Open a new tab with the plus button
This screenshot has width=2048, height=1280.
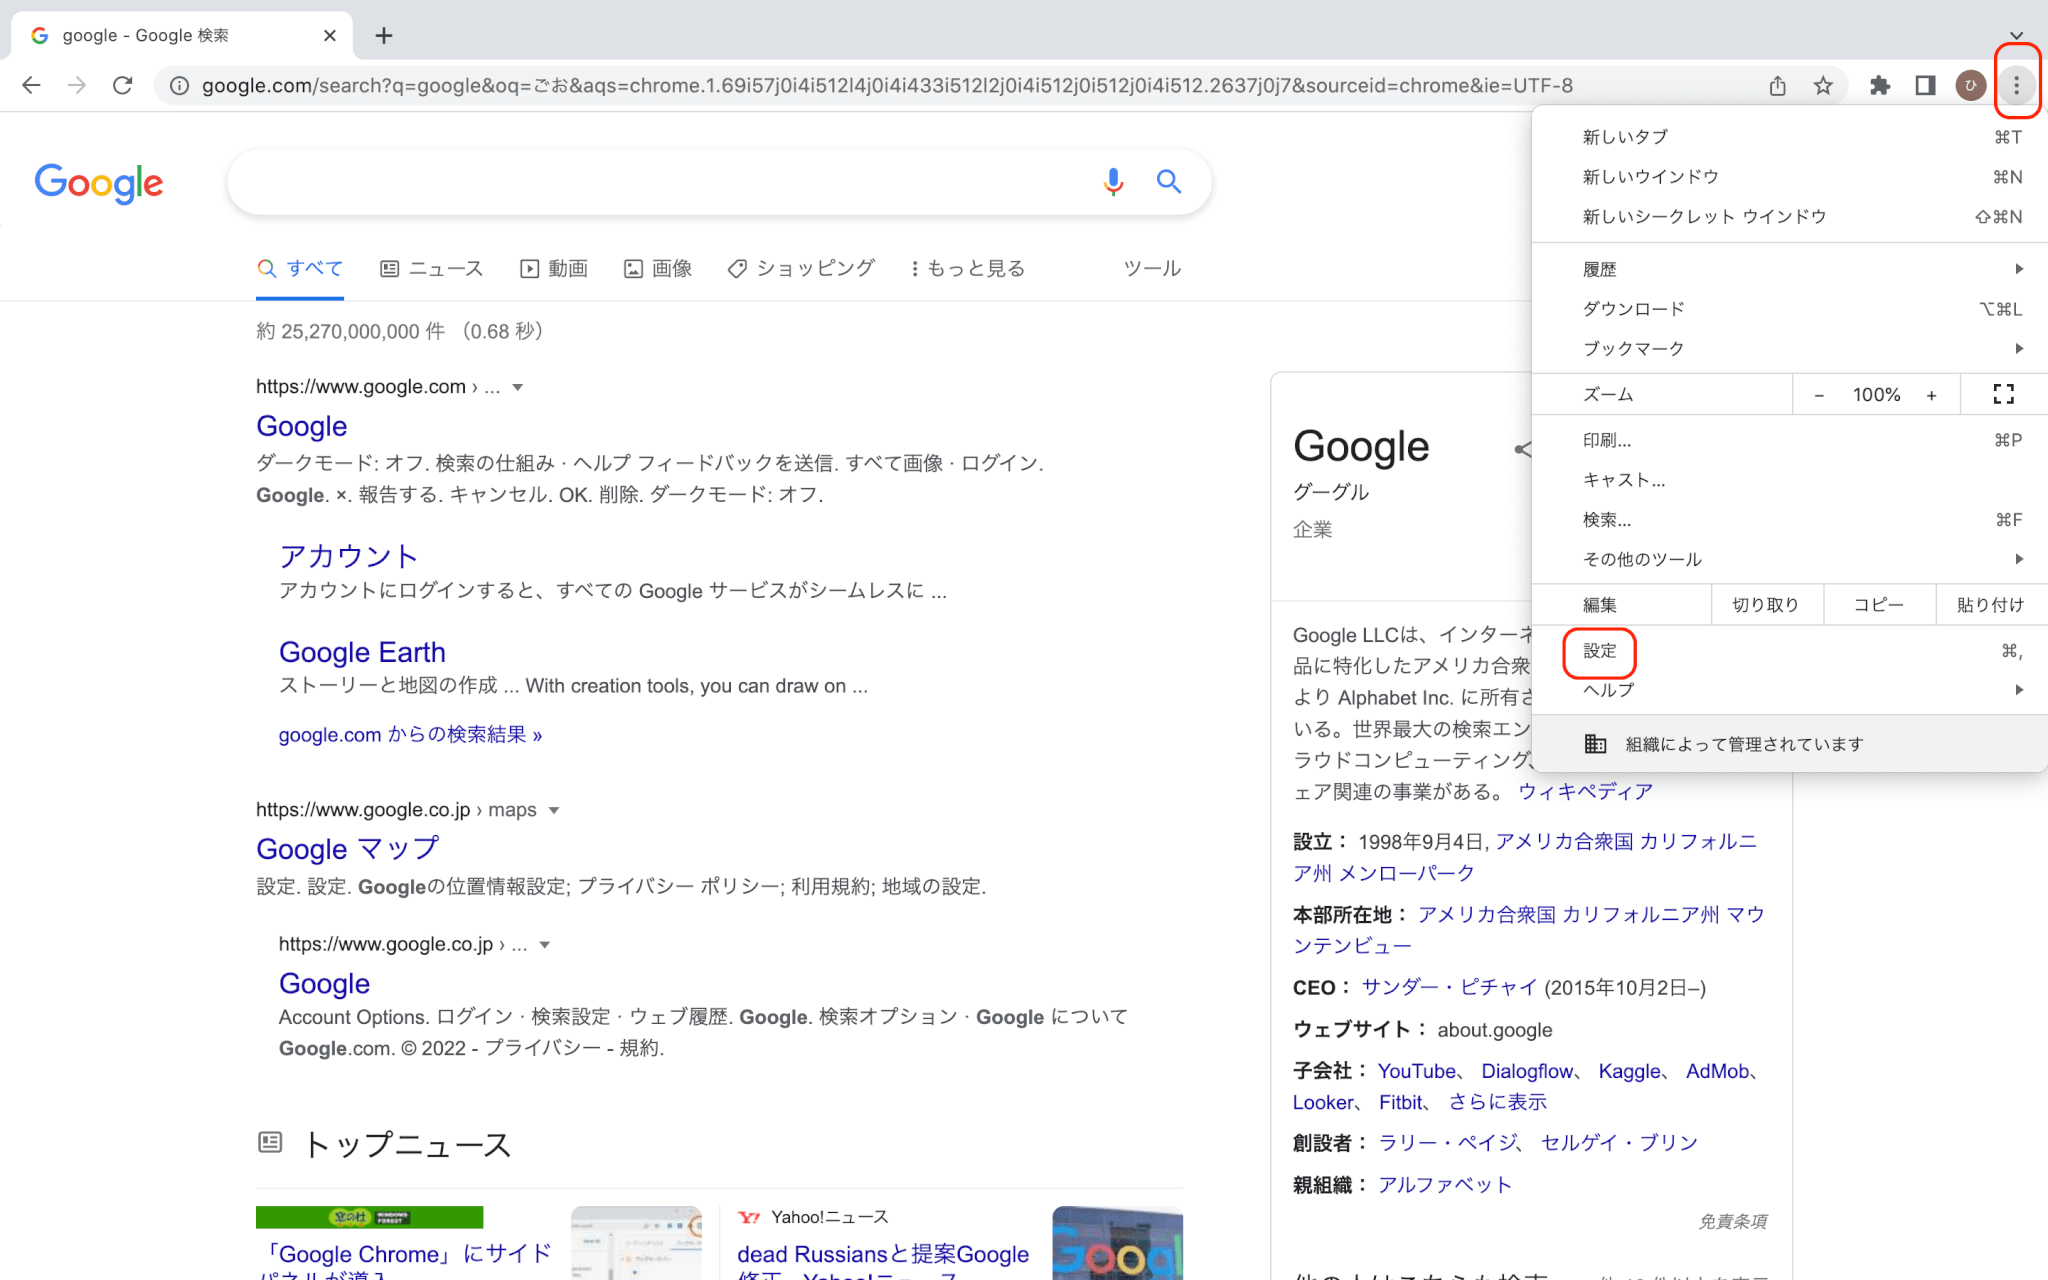tap(383, 35)
